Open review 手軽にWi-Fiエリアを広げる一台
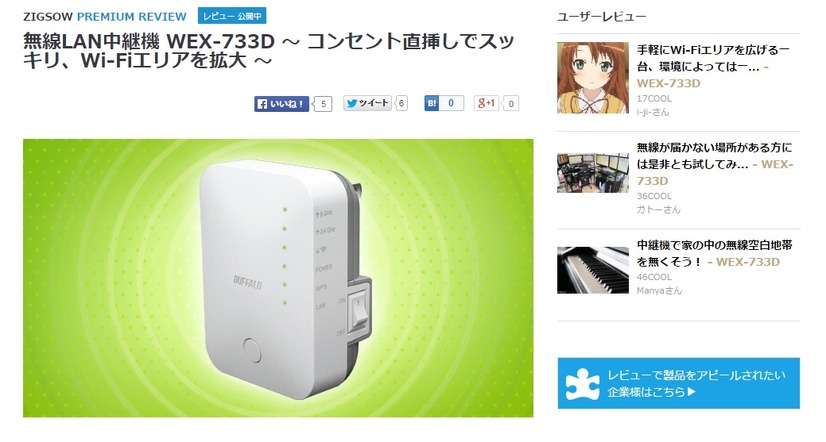 713,66
